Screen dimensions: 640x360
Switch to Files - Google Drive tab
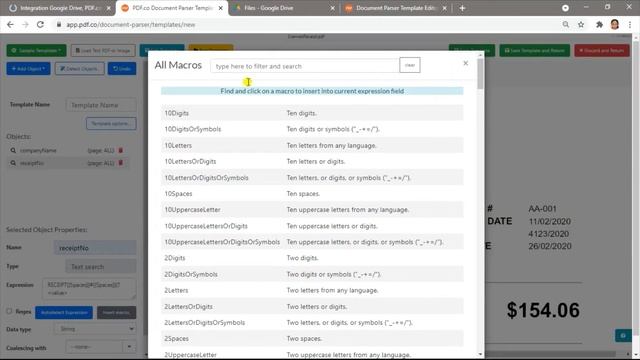click(284, 8)
